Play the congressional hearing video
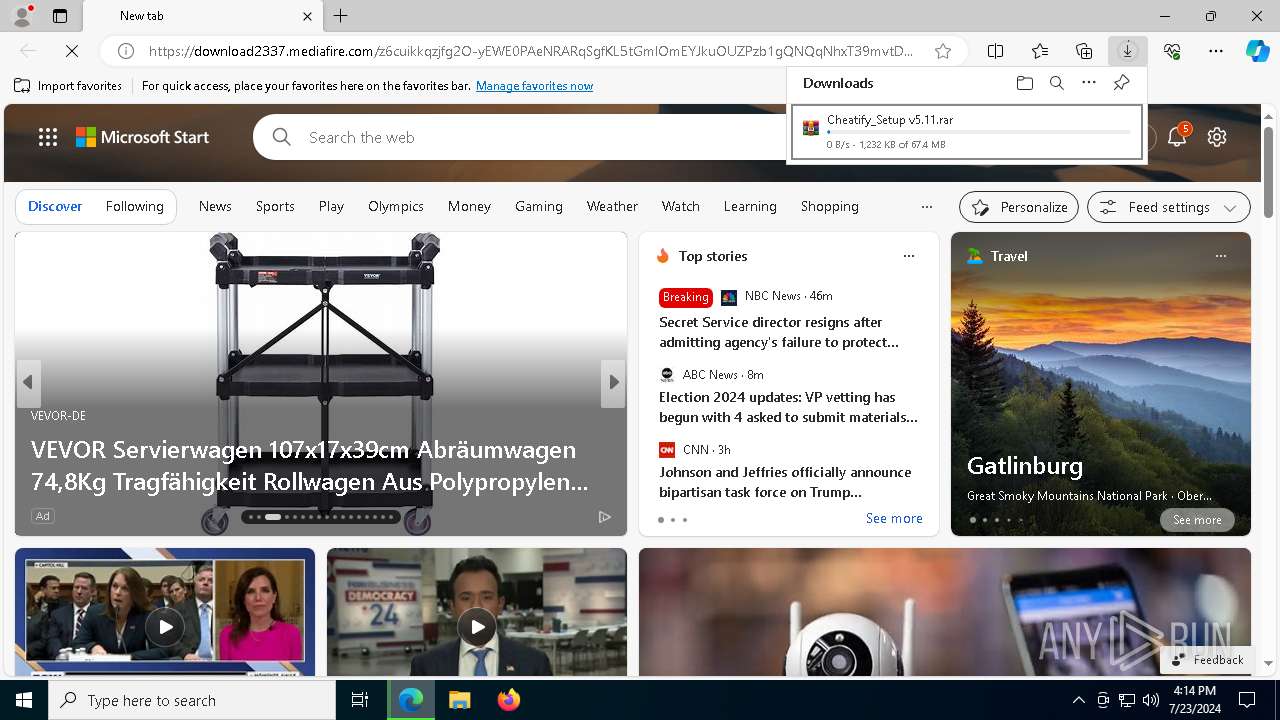 pyautogui.click(x=165, y=627)
